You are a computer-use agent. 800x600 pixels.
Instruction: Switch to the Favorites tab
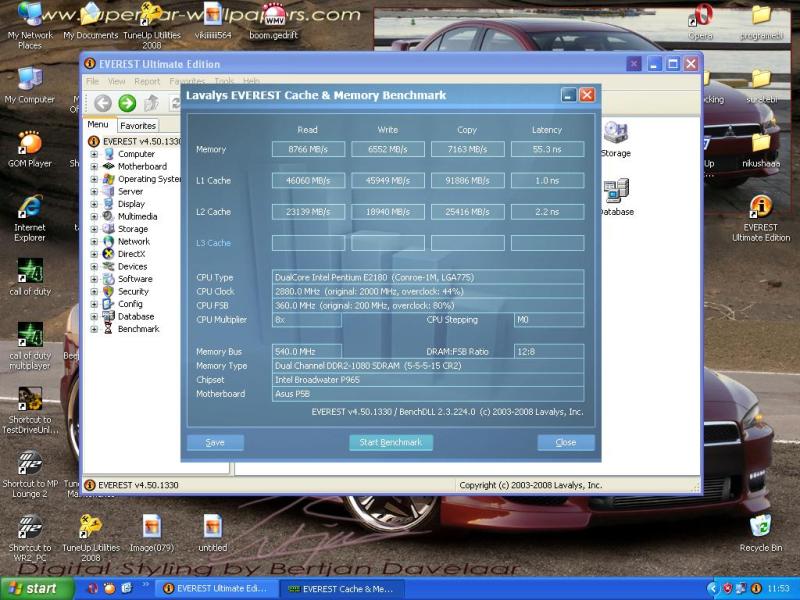[x=138, y=126]
